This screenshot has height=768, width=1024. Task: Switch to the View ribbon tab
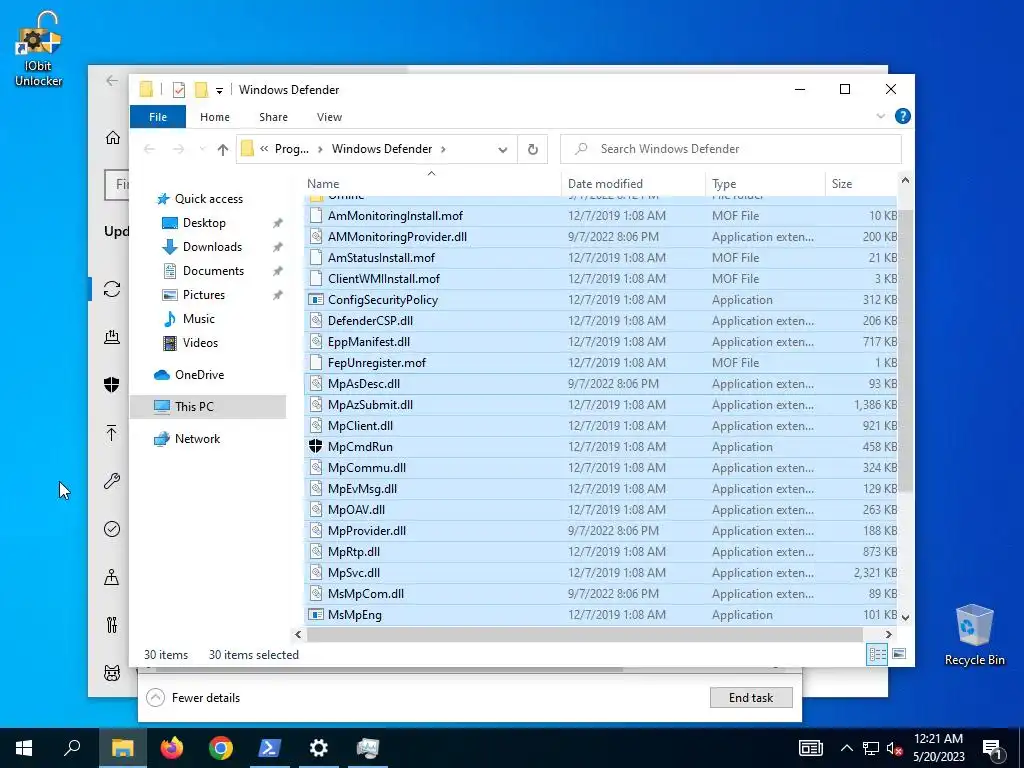point(329,117)
